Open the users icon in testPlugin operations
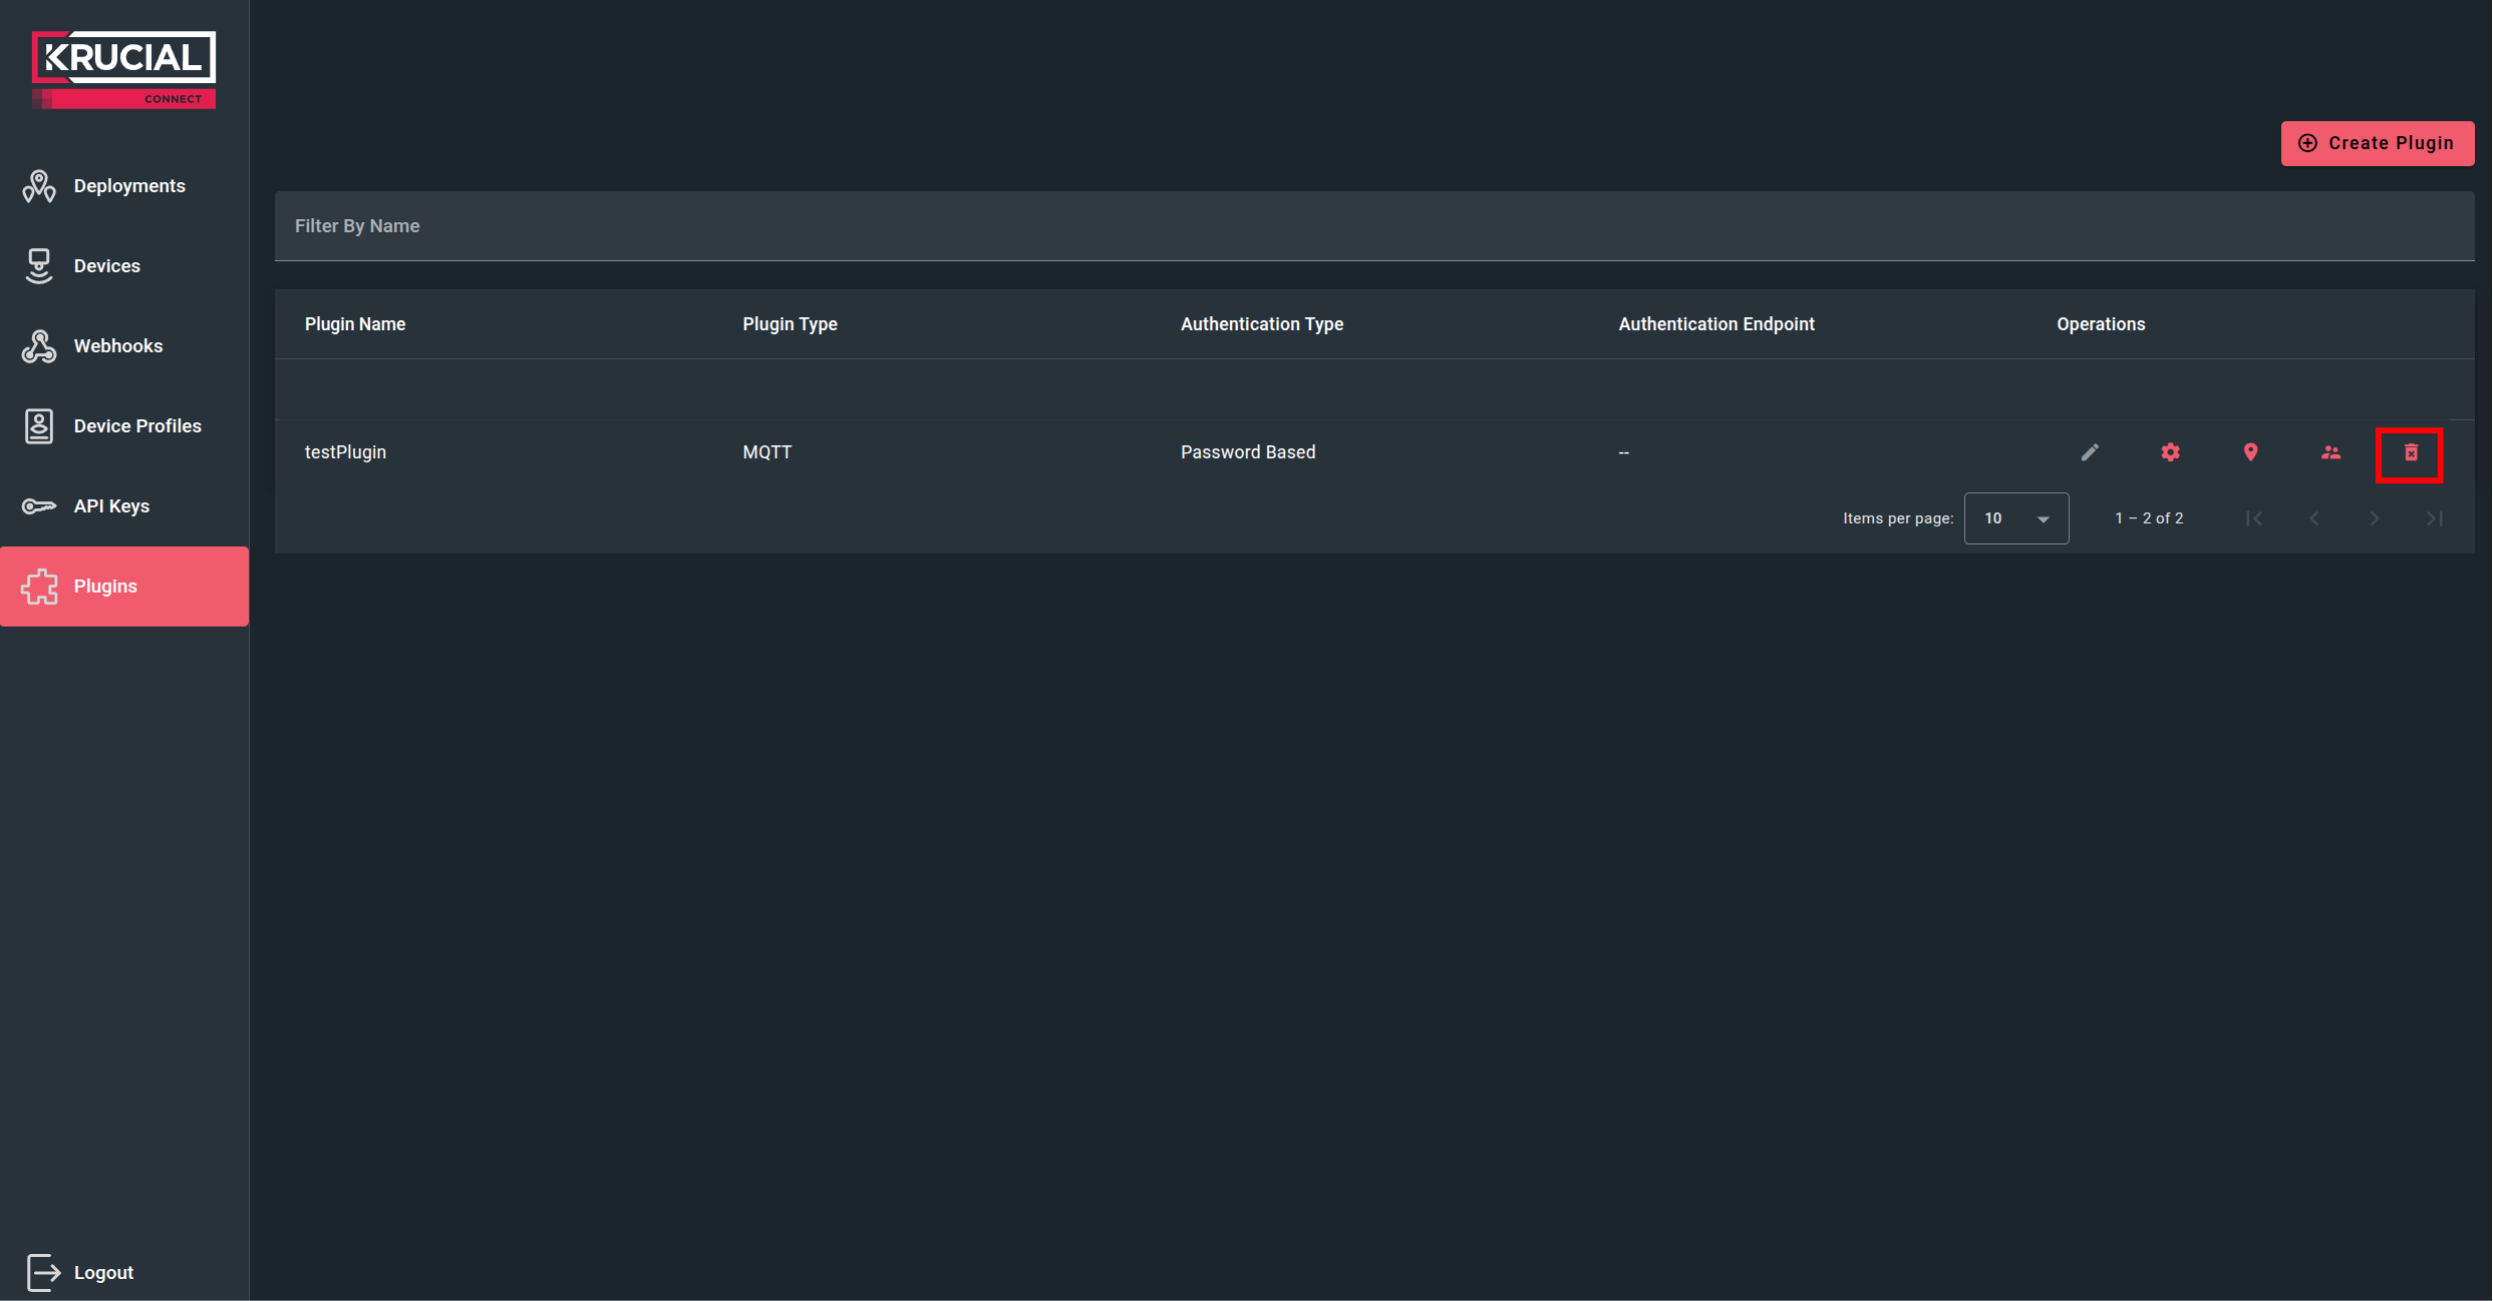 pyautogui.click(x=2330, y=452)
